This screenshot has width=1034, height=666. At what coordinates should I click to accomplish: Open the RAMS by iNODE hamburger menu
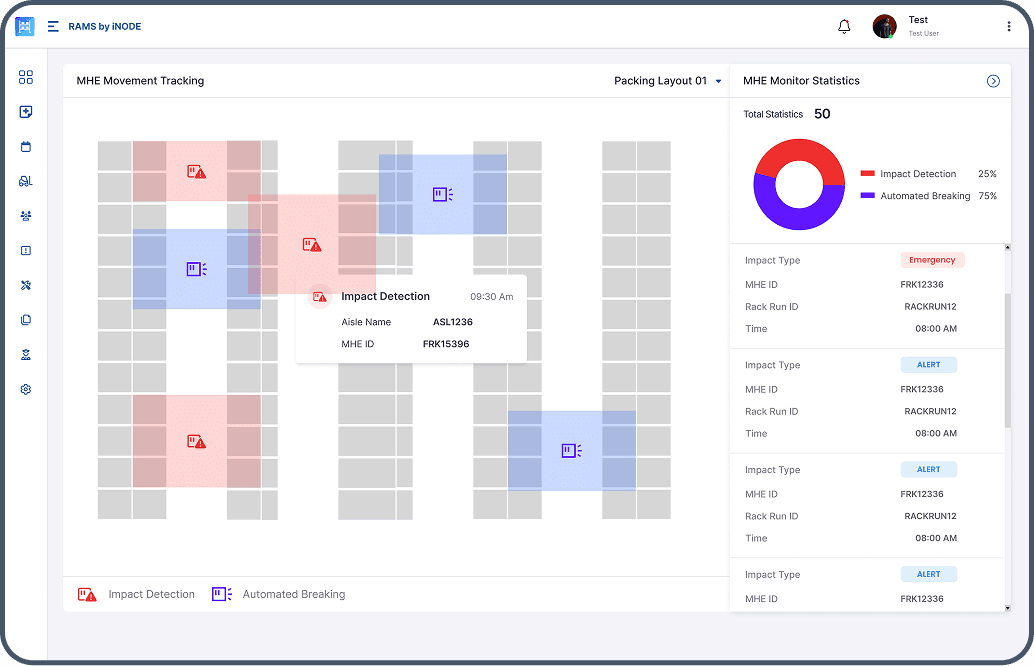[x=52, y=26]
